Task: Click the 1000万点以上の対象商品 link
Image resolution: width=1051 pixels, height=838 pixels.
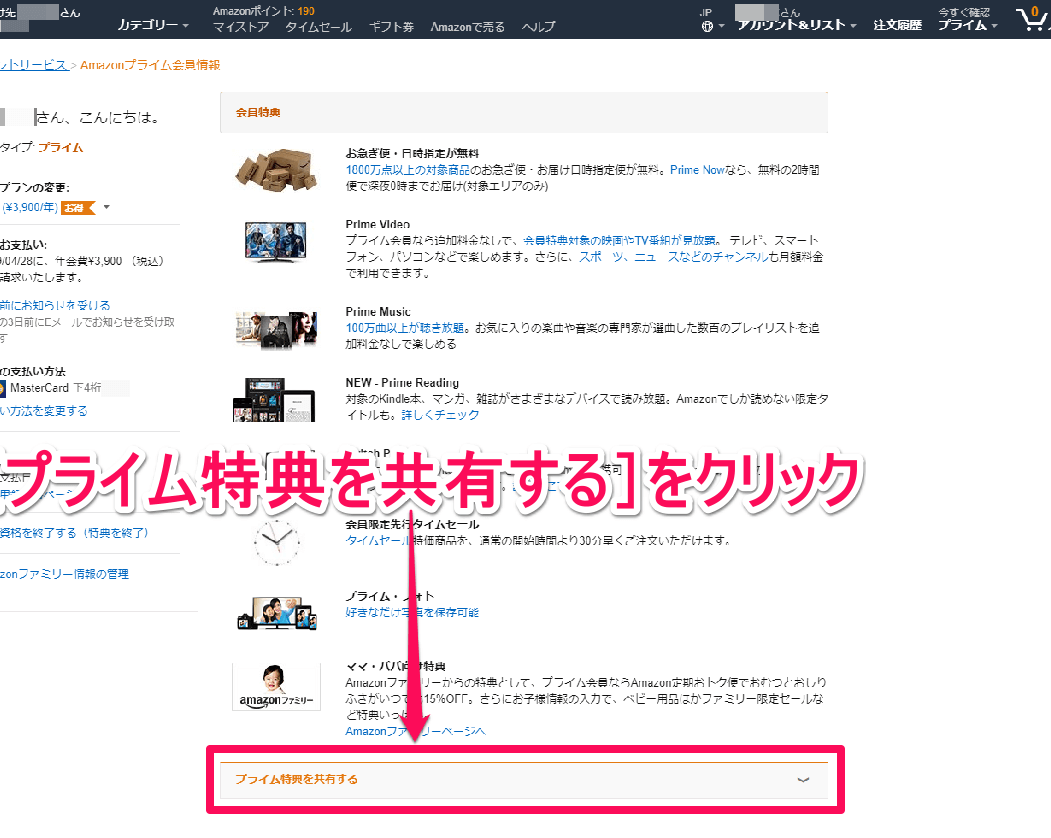Action: (408, 170)
